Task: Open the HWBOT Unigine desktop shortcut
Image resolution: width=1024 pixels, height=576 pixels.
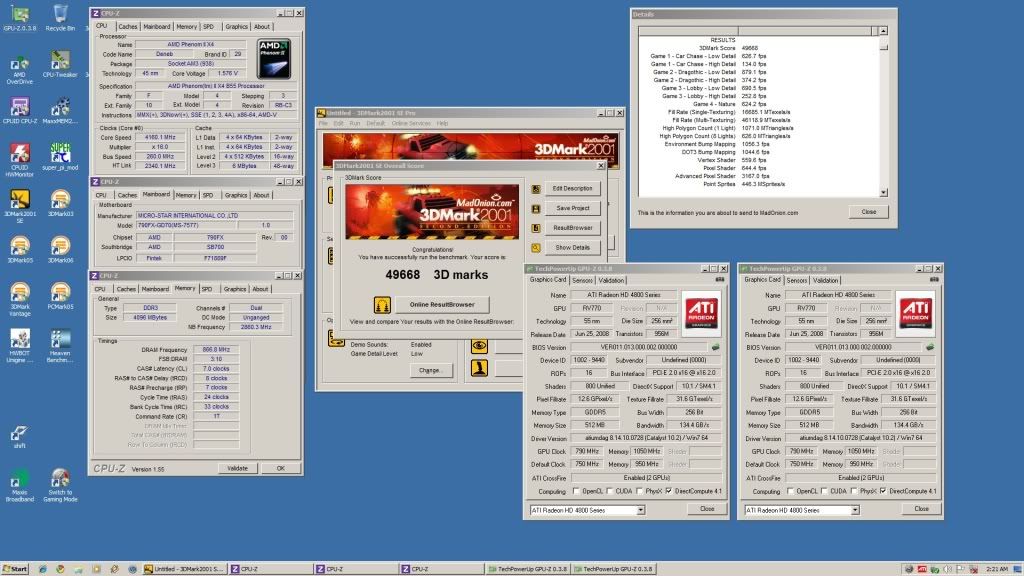Action: click(20, 345)
